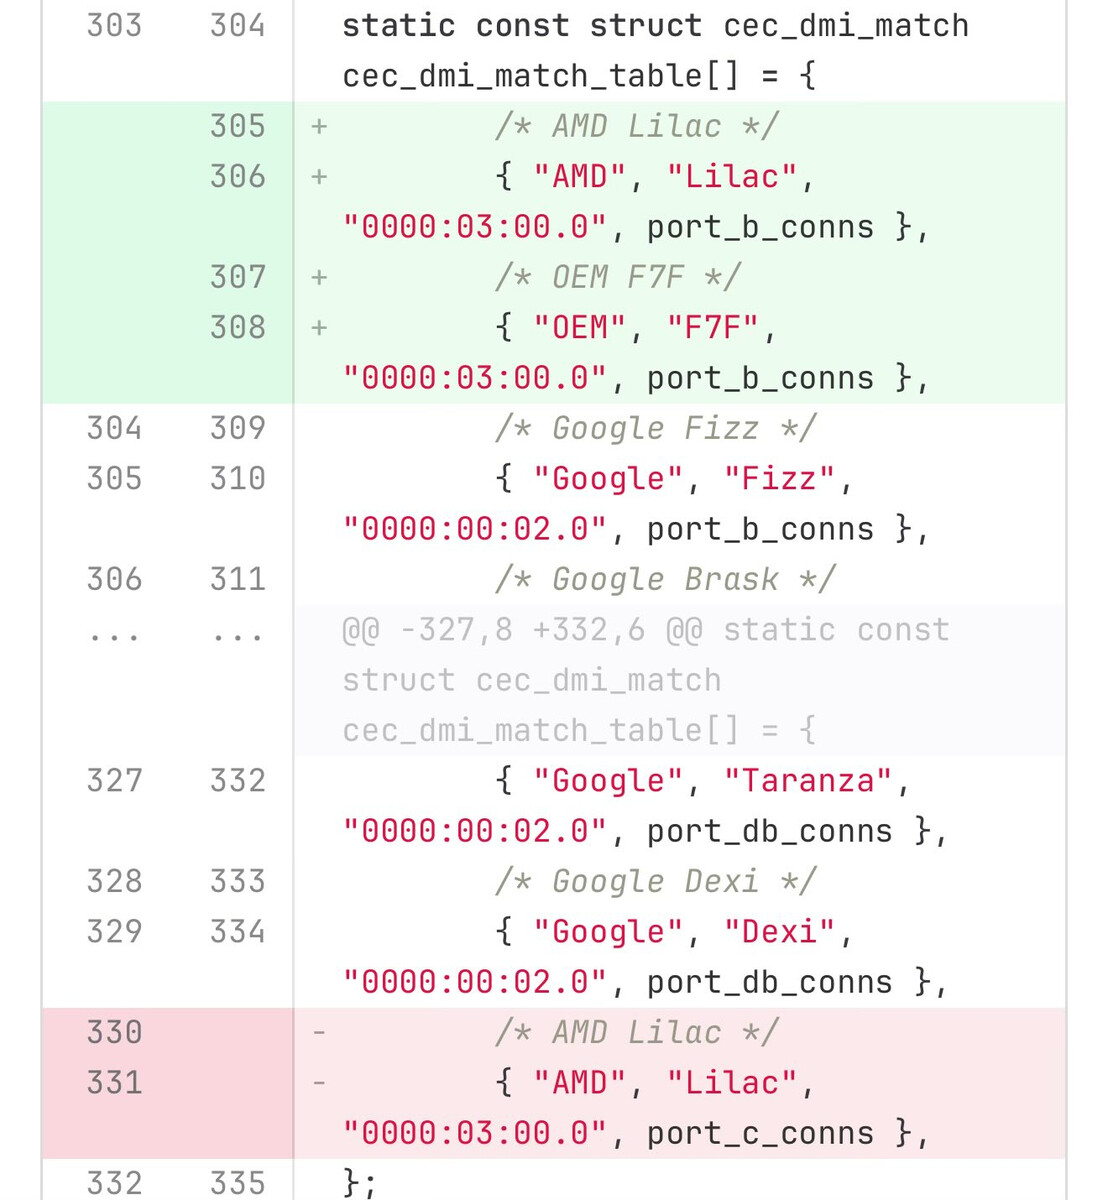Click the plus marker on the added AMD Lilac comment
Screen dimensions: 1108x1200
click(319, 127)
